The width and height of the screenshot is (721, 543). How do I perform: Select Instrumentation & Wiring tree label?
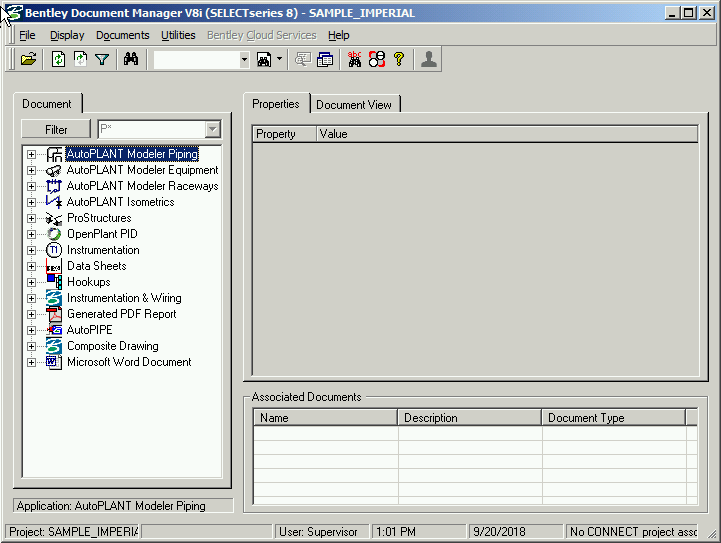124,298
